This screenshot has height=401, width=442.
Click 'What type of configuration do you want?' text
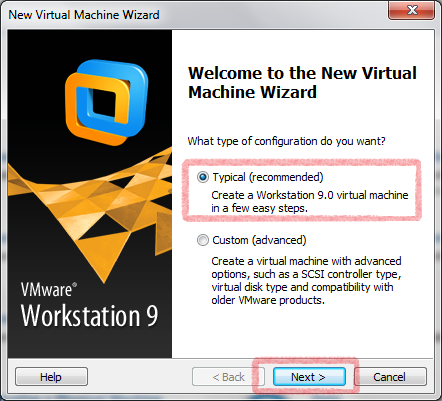coord(286,141)
